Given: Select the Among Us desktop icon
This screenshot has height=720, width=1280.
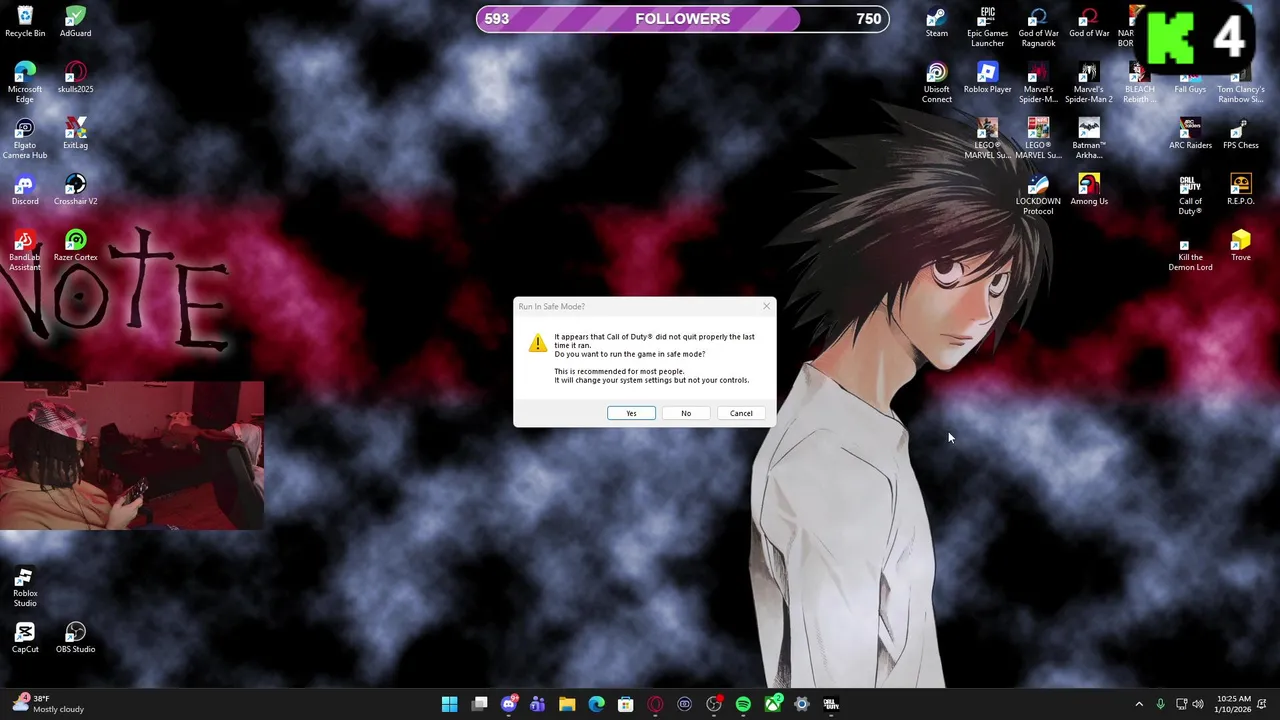Looking at the screenshot, I should 1089,190.
